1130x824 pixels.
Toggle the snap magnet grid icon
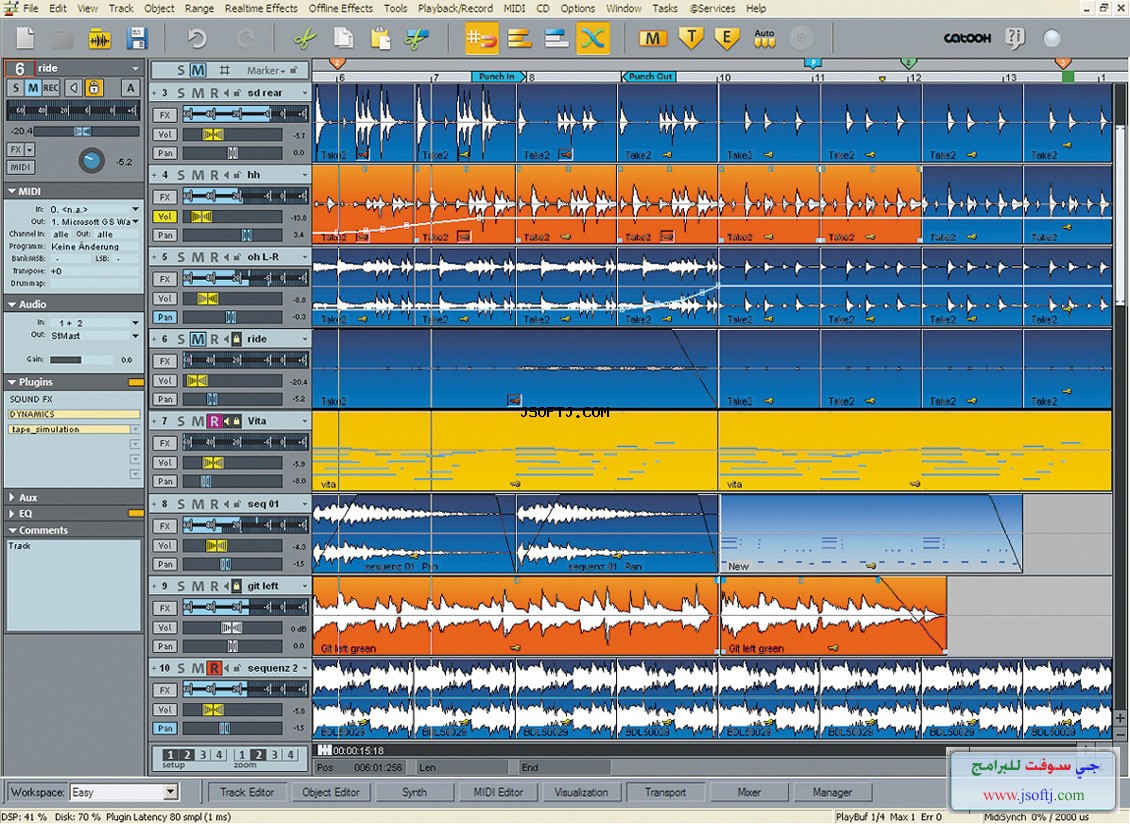click(481, 38)
